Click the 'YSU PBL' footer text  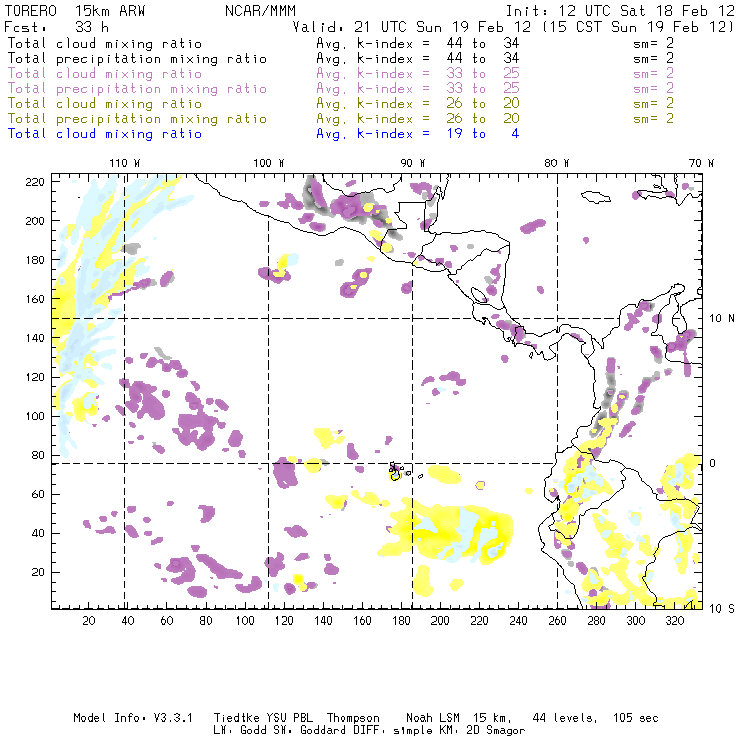coord(289,718)
